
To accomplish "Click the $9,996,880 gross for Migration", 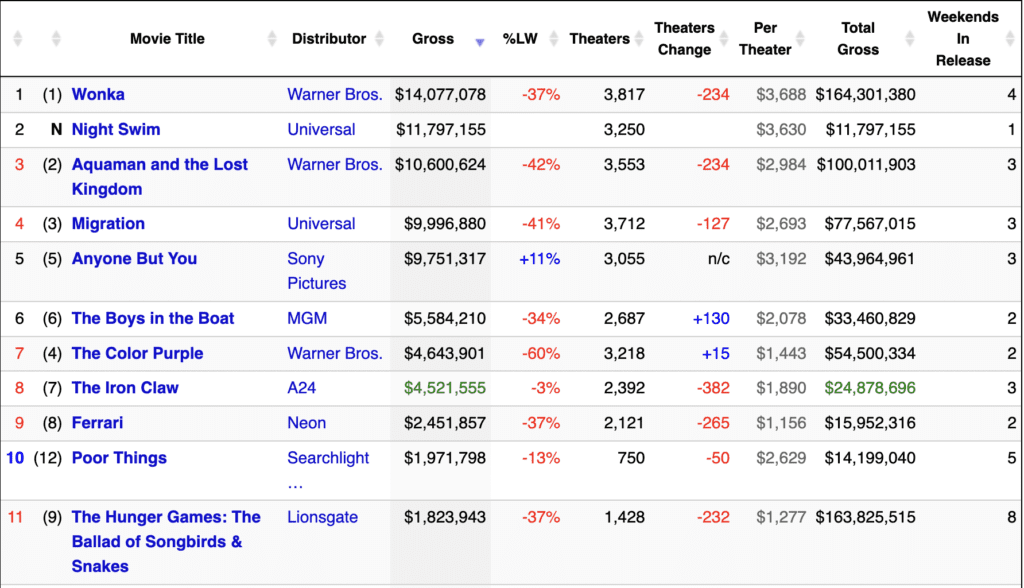I will (x=445, y=223).
